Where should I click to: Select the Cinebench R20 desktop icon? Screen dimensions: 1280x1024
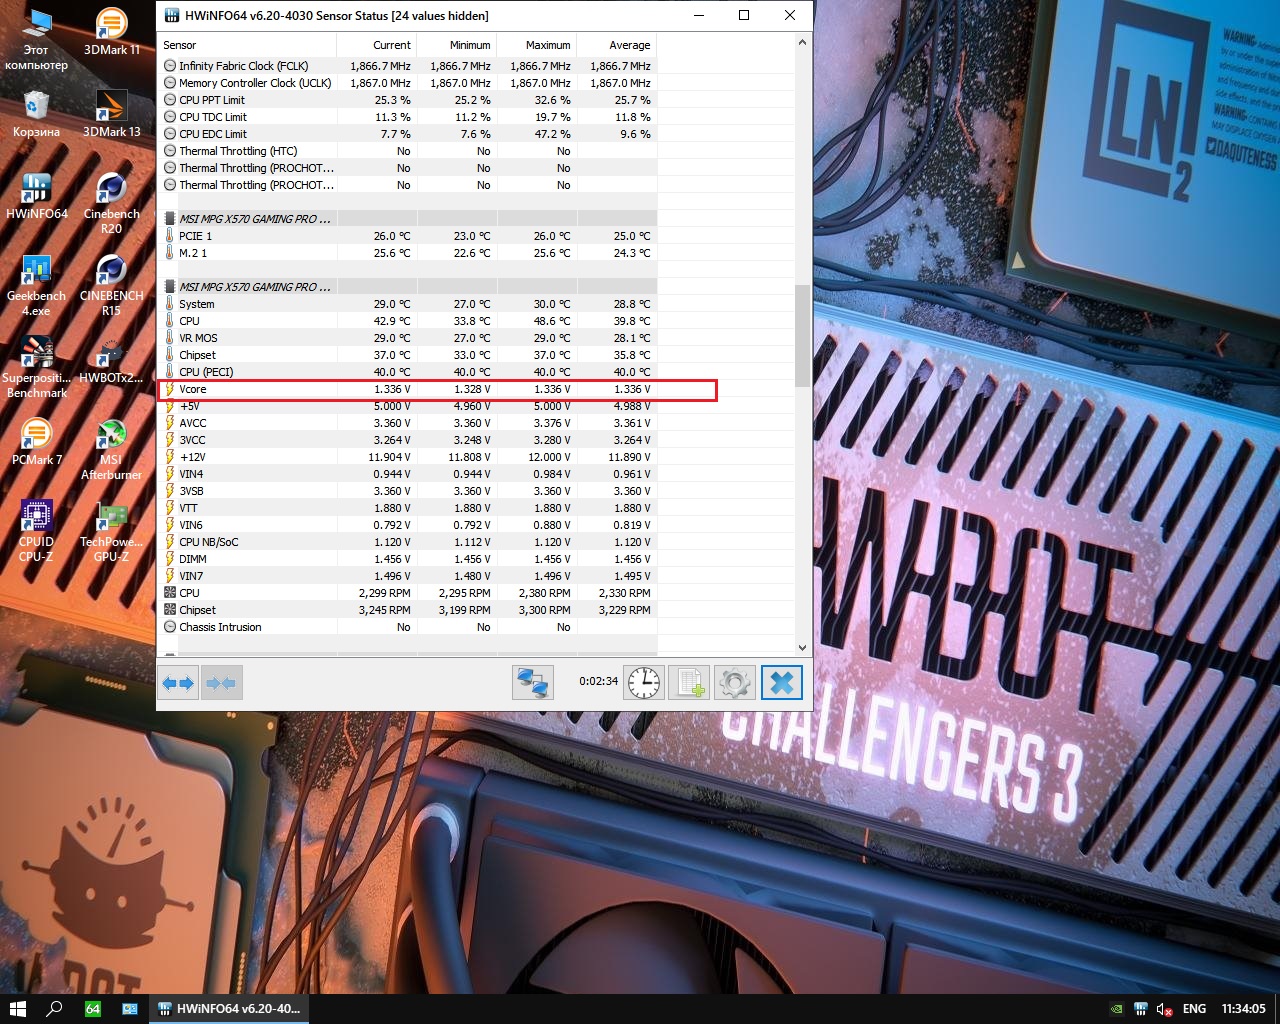(x=111, y=204)
